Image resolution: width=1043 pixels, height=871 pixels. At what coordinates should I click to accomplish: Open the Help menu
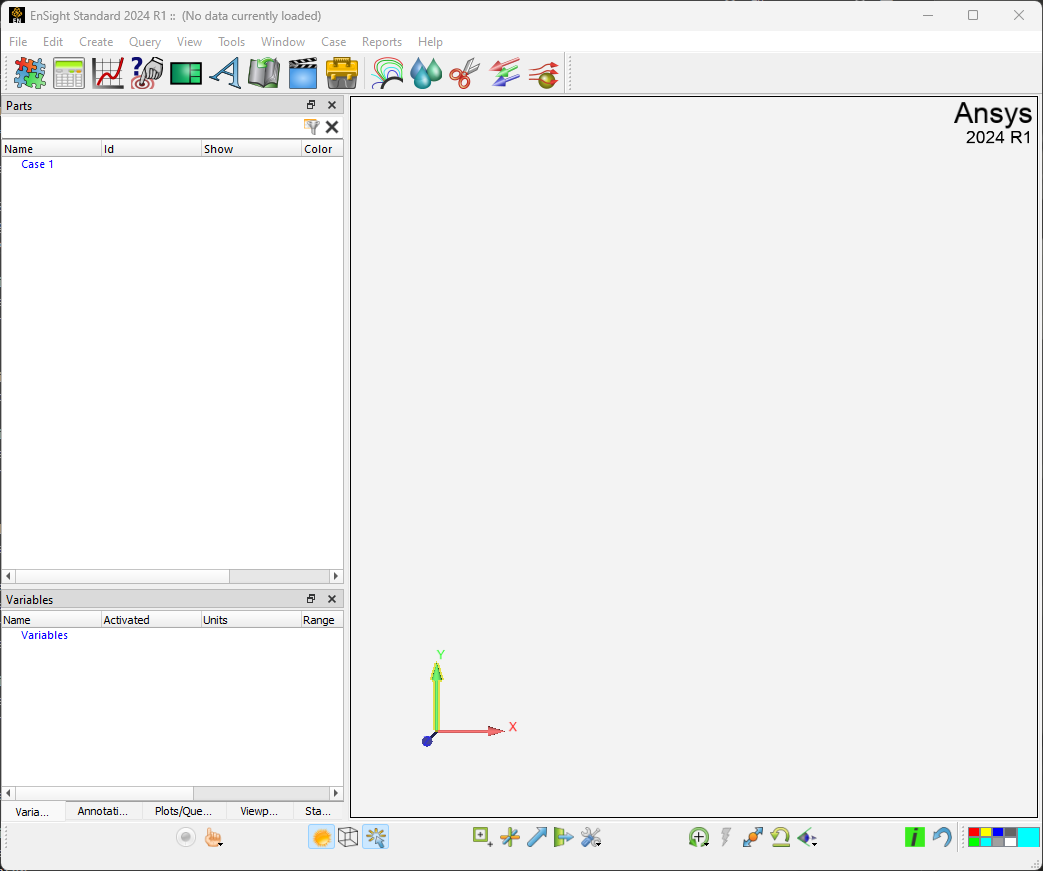point(430,41)
